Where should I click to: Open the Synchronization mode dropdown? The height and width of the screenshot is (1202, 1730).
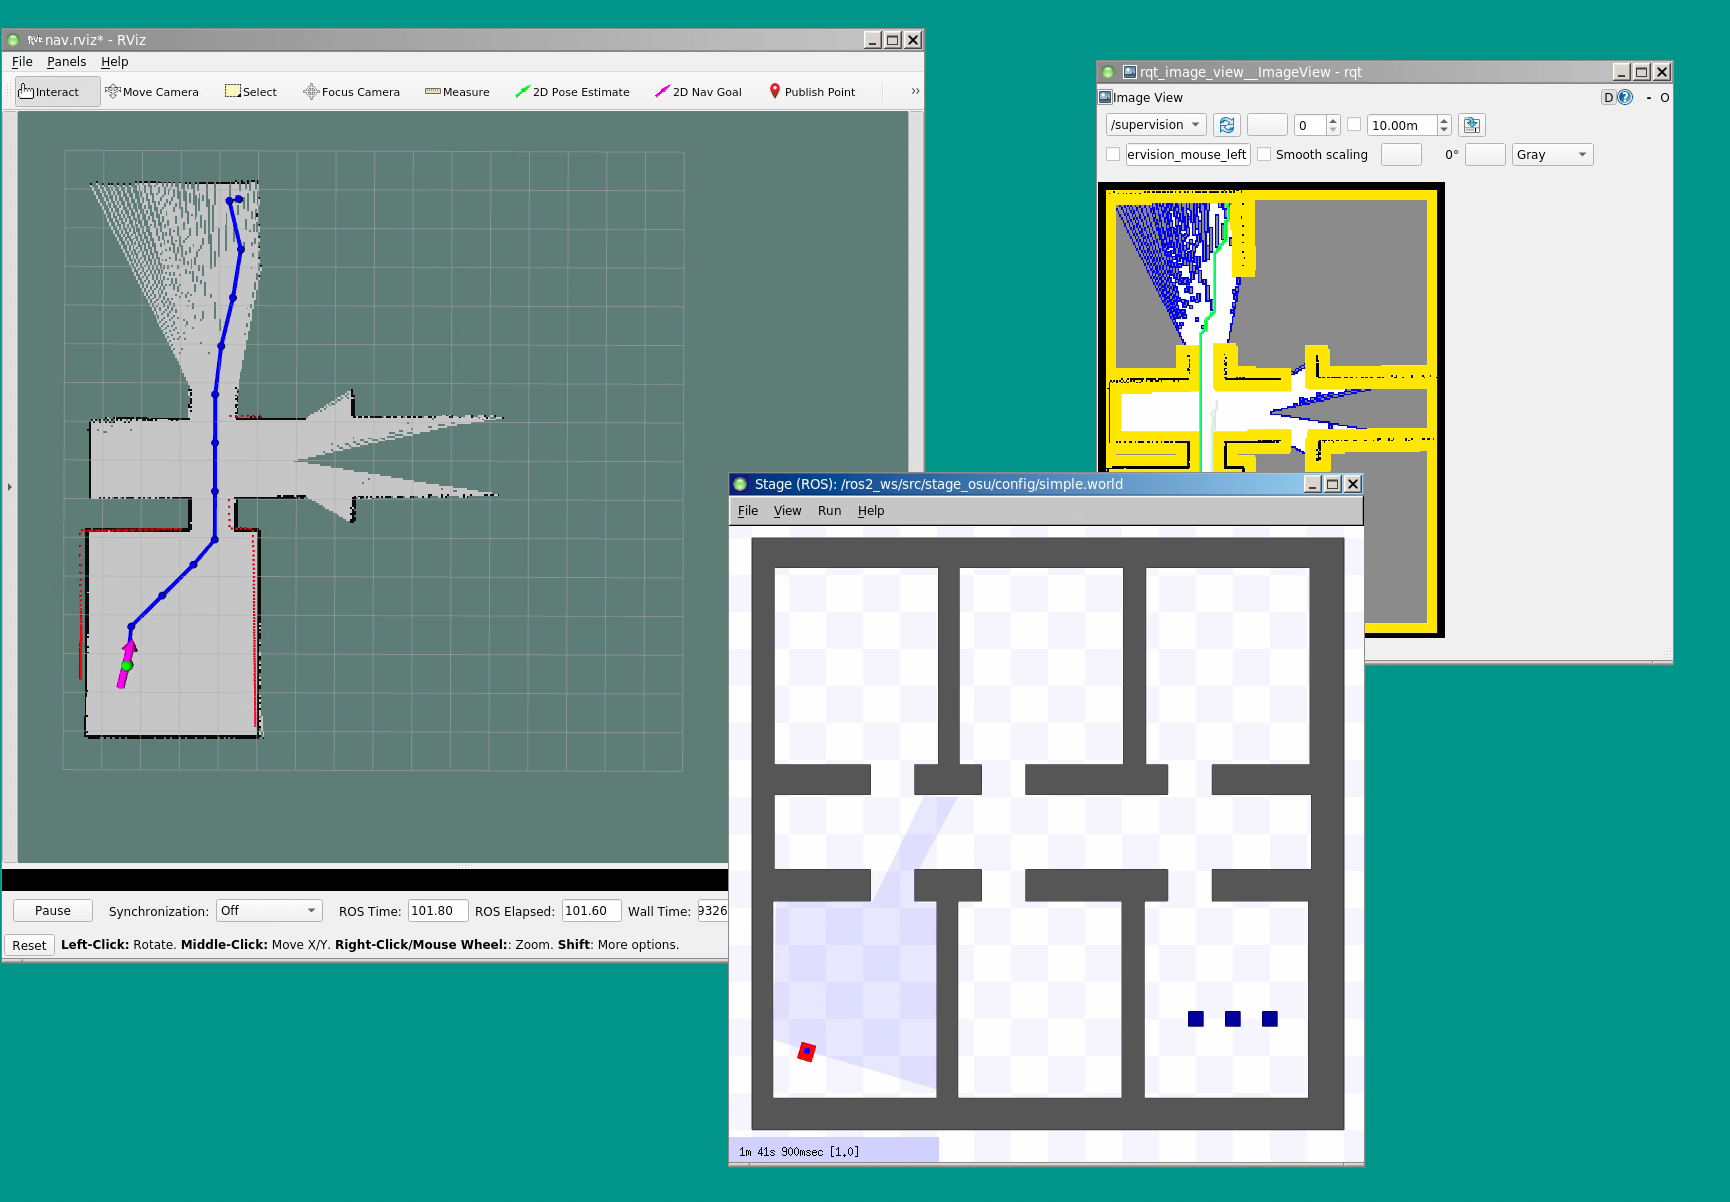(269, 911)
